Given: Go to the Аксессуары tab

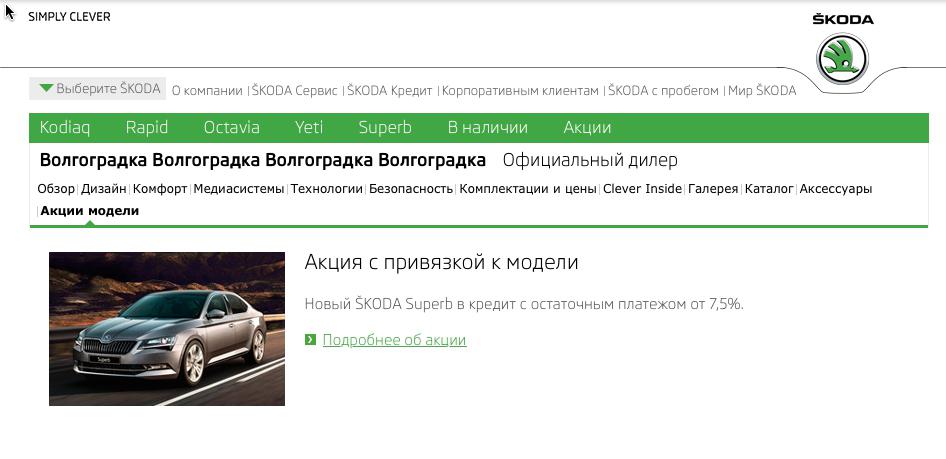Looking at the screenshot, I should (x=836, y=189).
